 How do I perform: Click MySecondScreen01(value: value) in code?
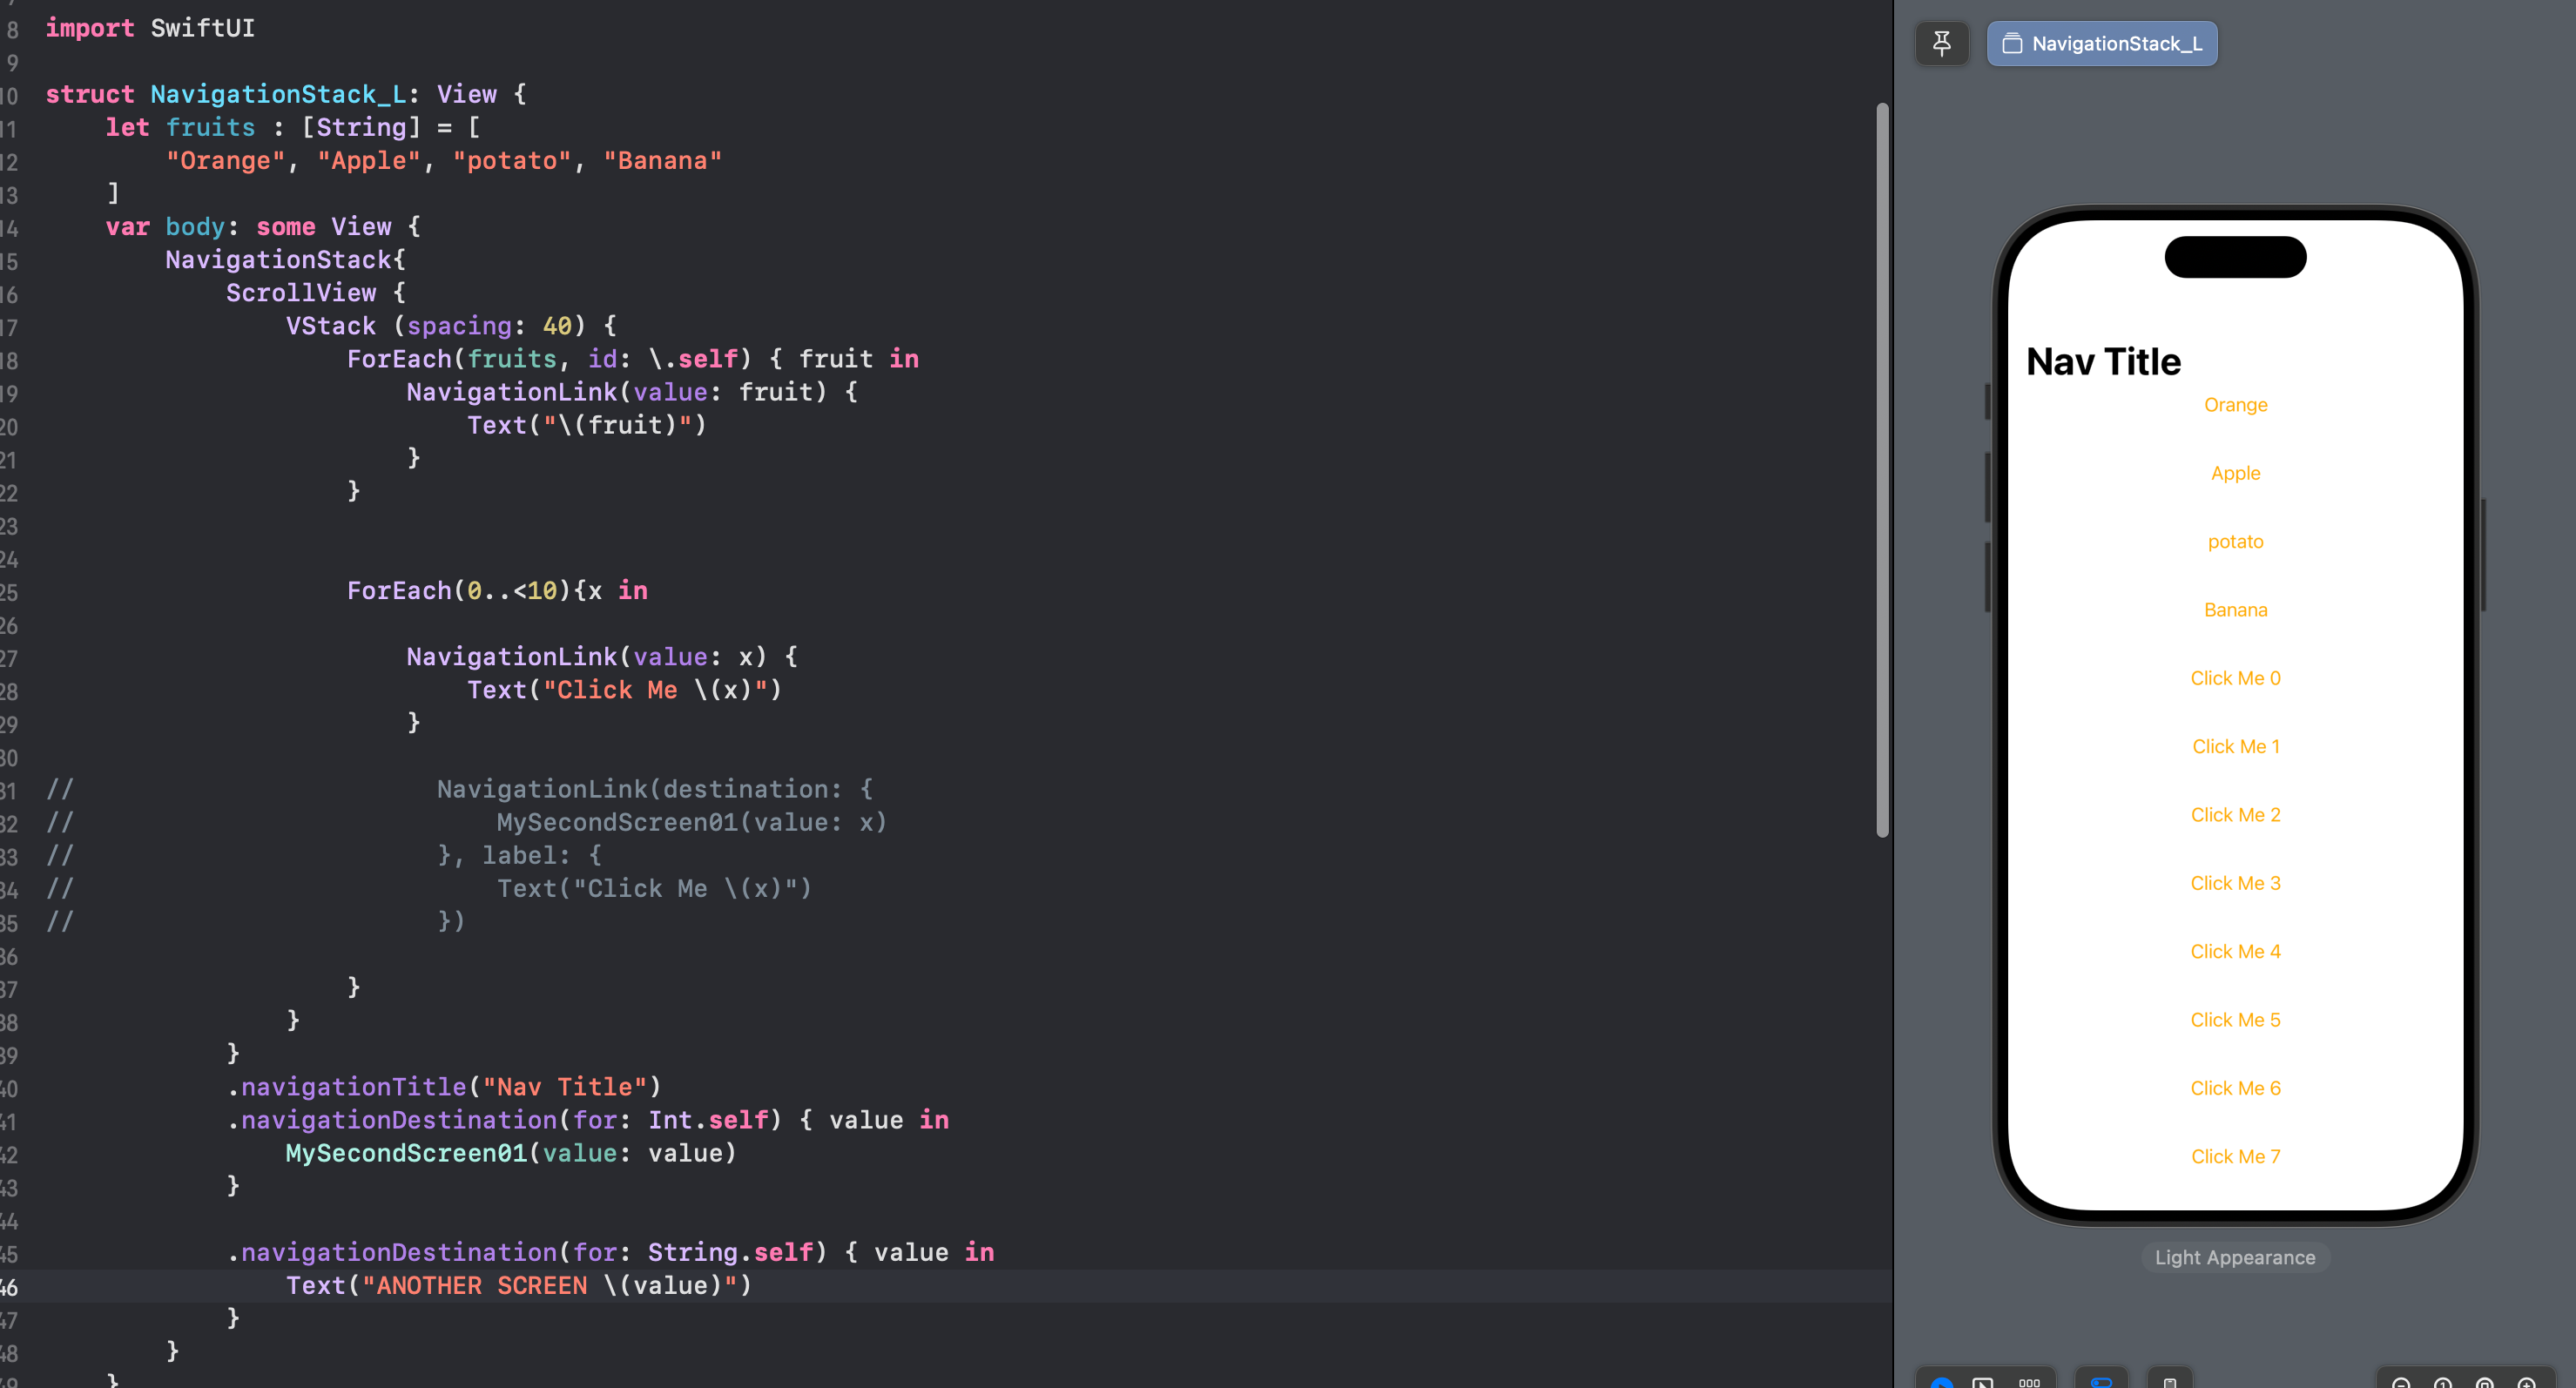click(x=511, y=1153)
